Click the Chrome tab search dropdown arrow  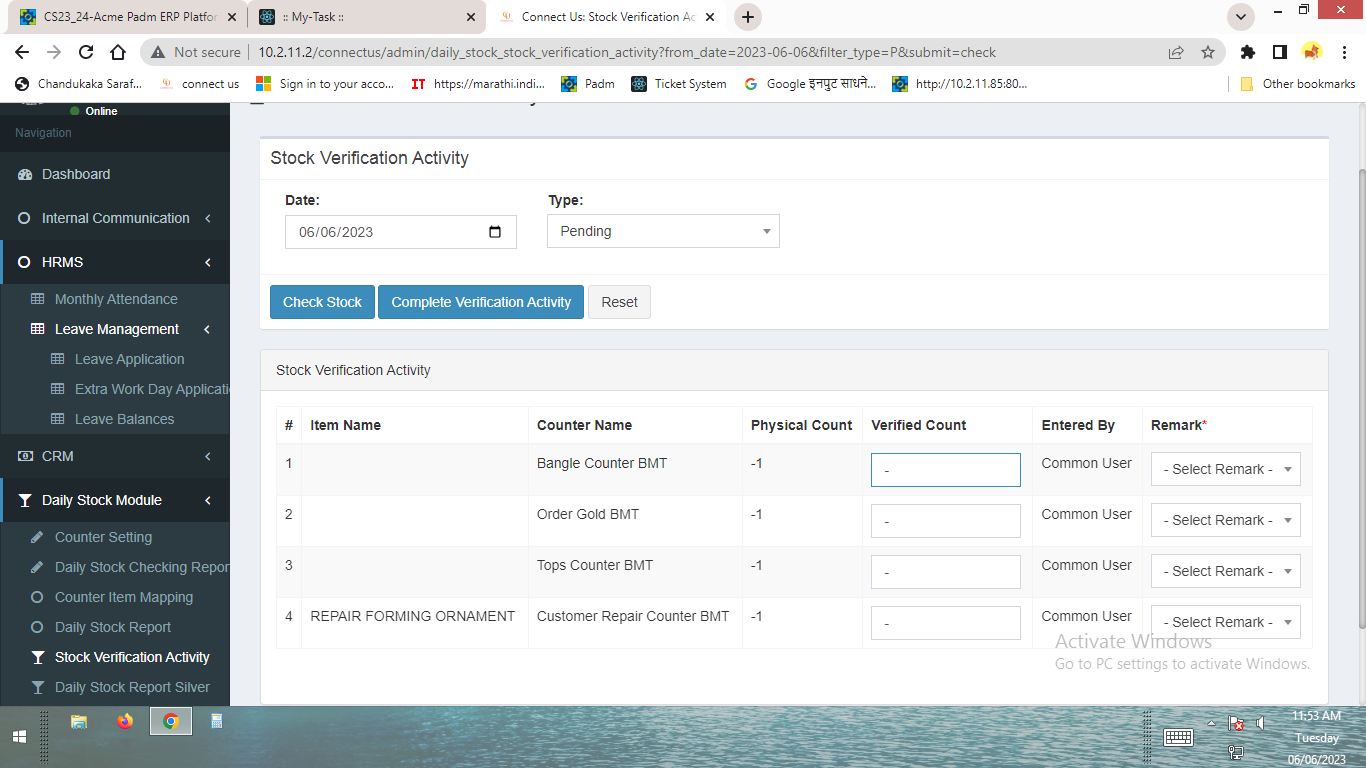(x=1241, y=17)
